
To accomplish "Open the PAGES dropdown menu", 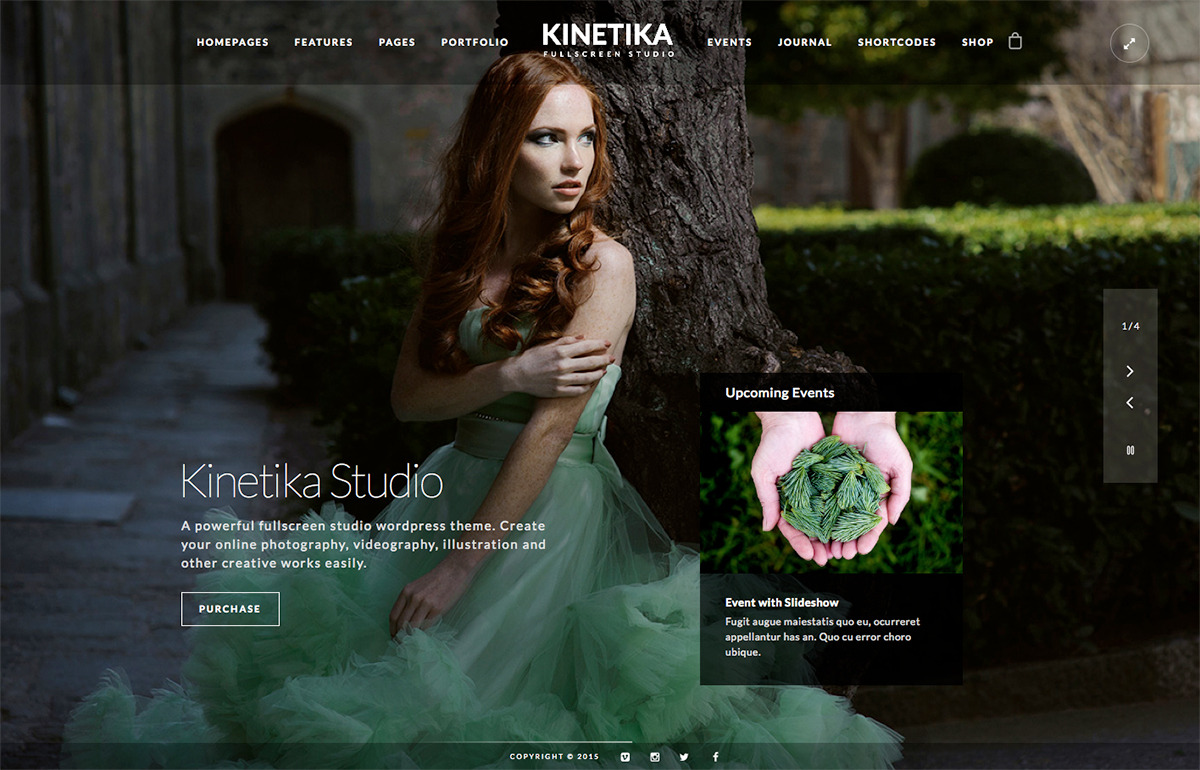I will (x=397, y=42).
